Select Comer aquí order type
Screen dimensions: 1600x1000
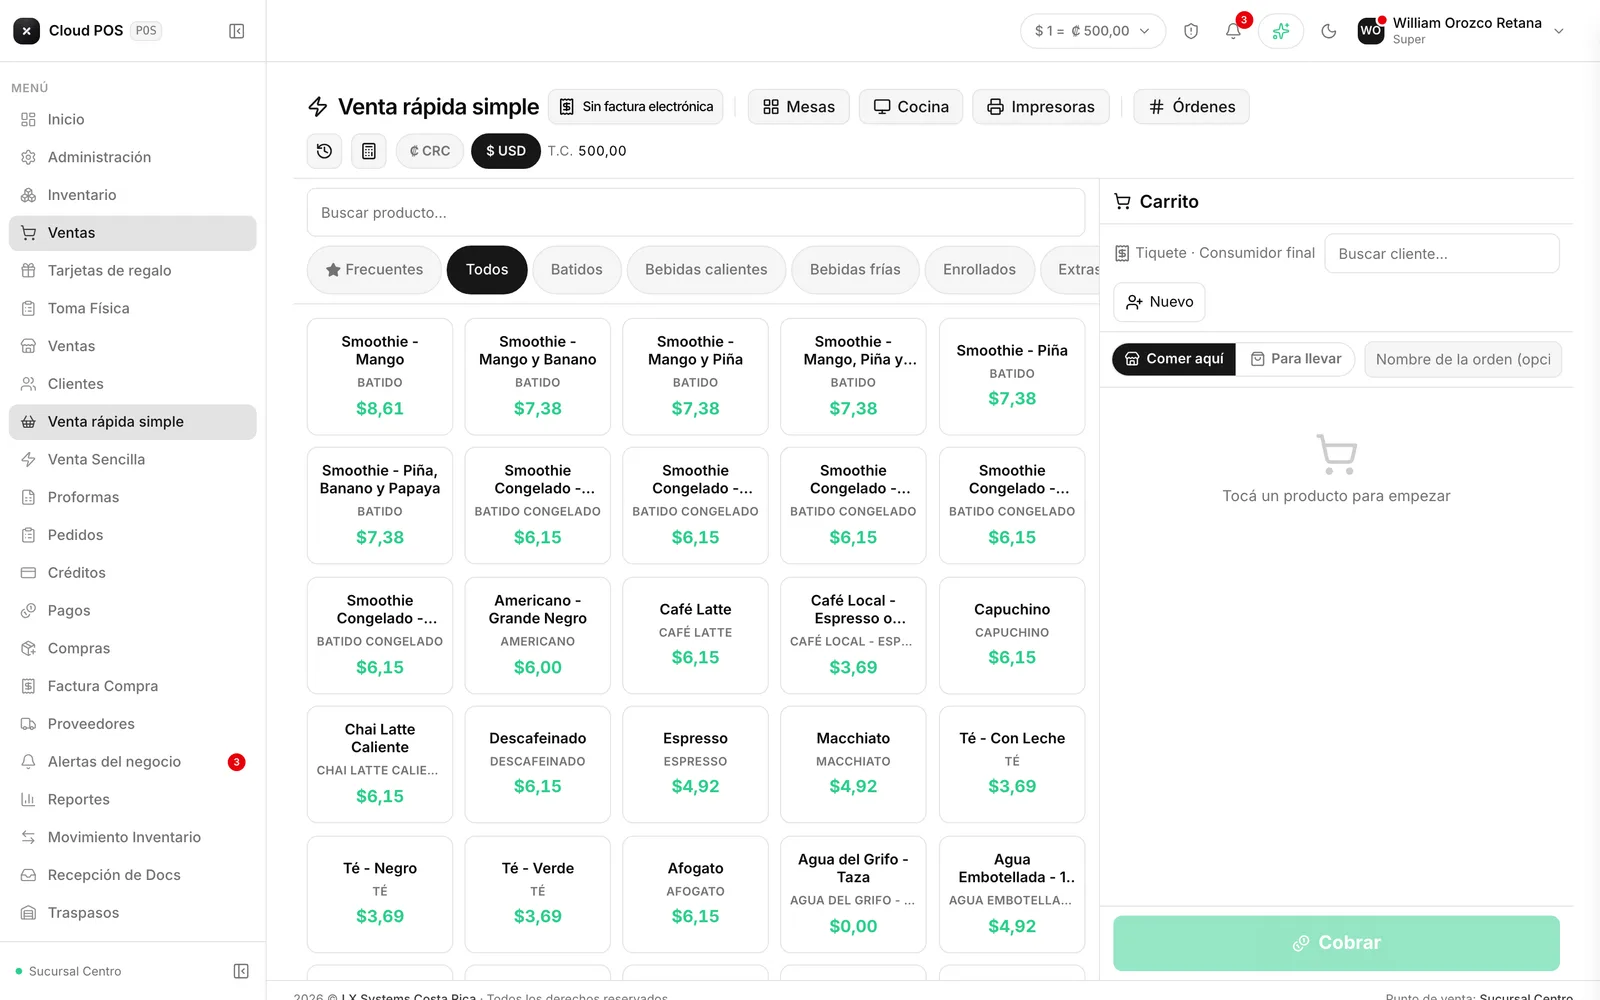pyautogui.click(x=1174, y=359)
